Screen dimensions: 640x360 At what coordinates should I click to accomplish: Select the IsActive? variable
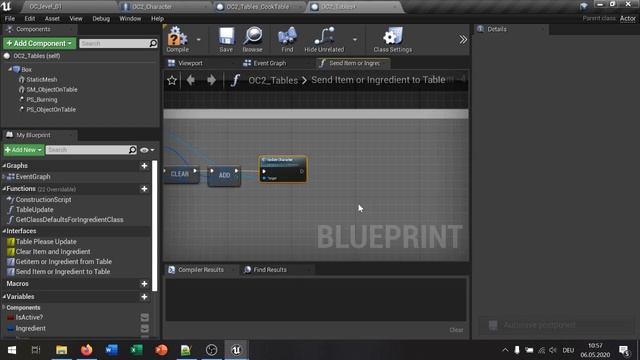click(x=29, y=318)
